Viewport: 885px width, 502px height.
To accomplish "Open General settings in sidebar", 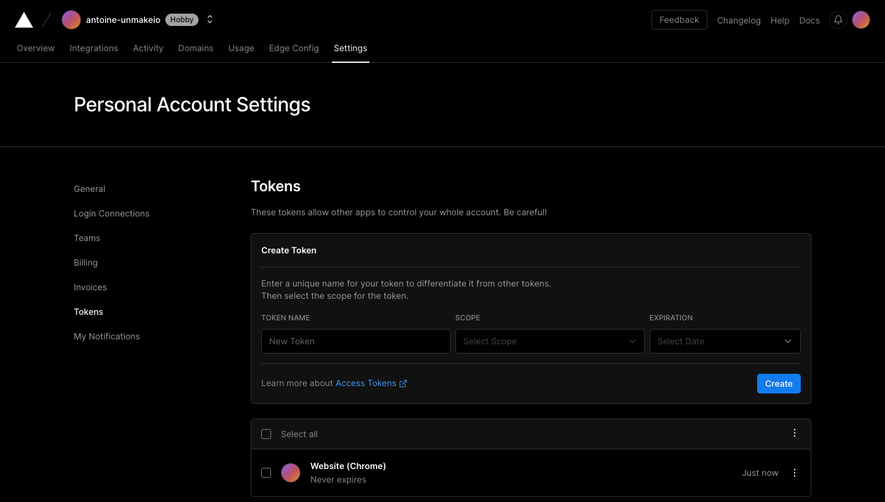I will pos(89,189).
